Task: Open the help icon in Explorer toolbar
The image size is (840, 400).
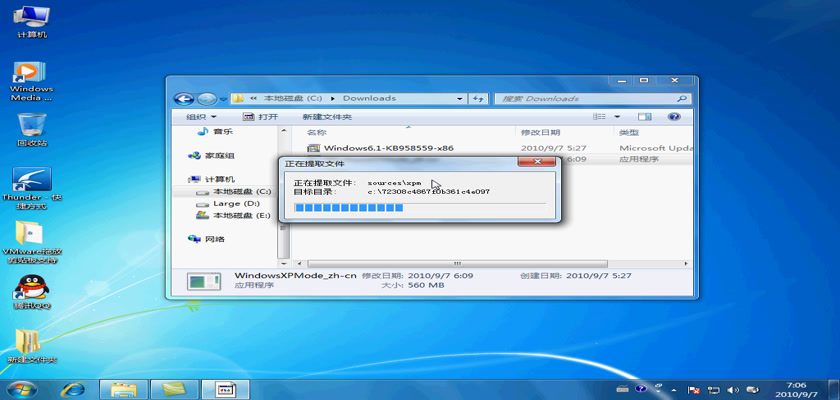Action: point(675,117)
